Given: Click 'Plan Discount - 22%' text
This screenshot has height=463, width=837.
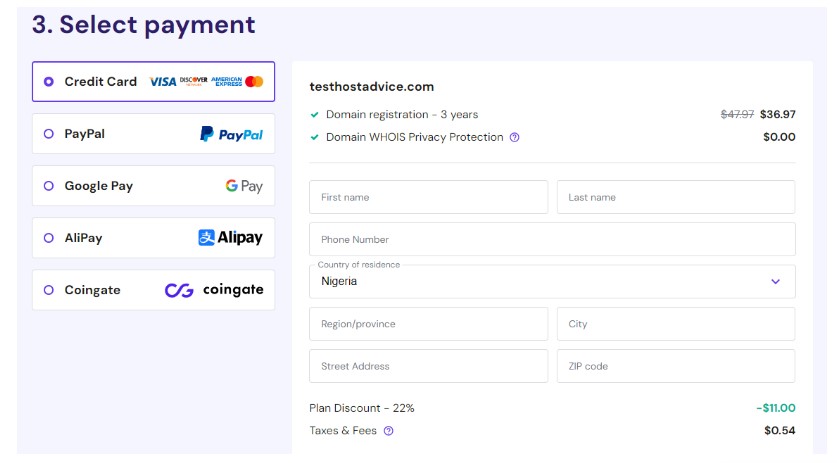Looking at the screenshot, I should 362,408.
